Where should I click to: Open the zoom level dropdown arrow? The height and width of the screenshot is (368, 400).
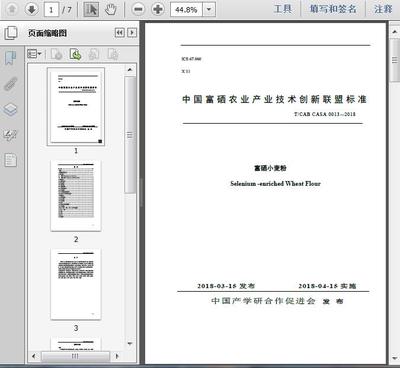pos(209,10)
